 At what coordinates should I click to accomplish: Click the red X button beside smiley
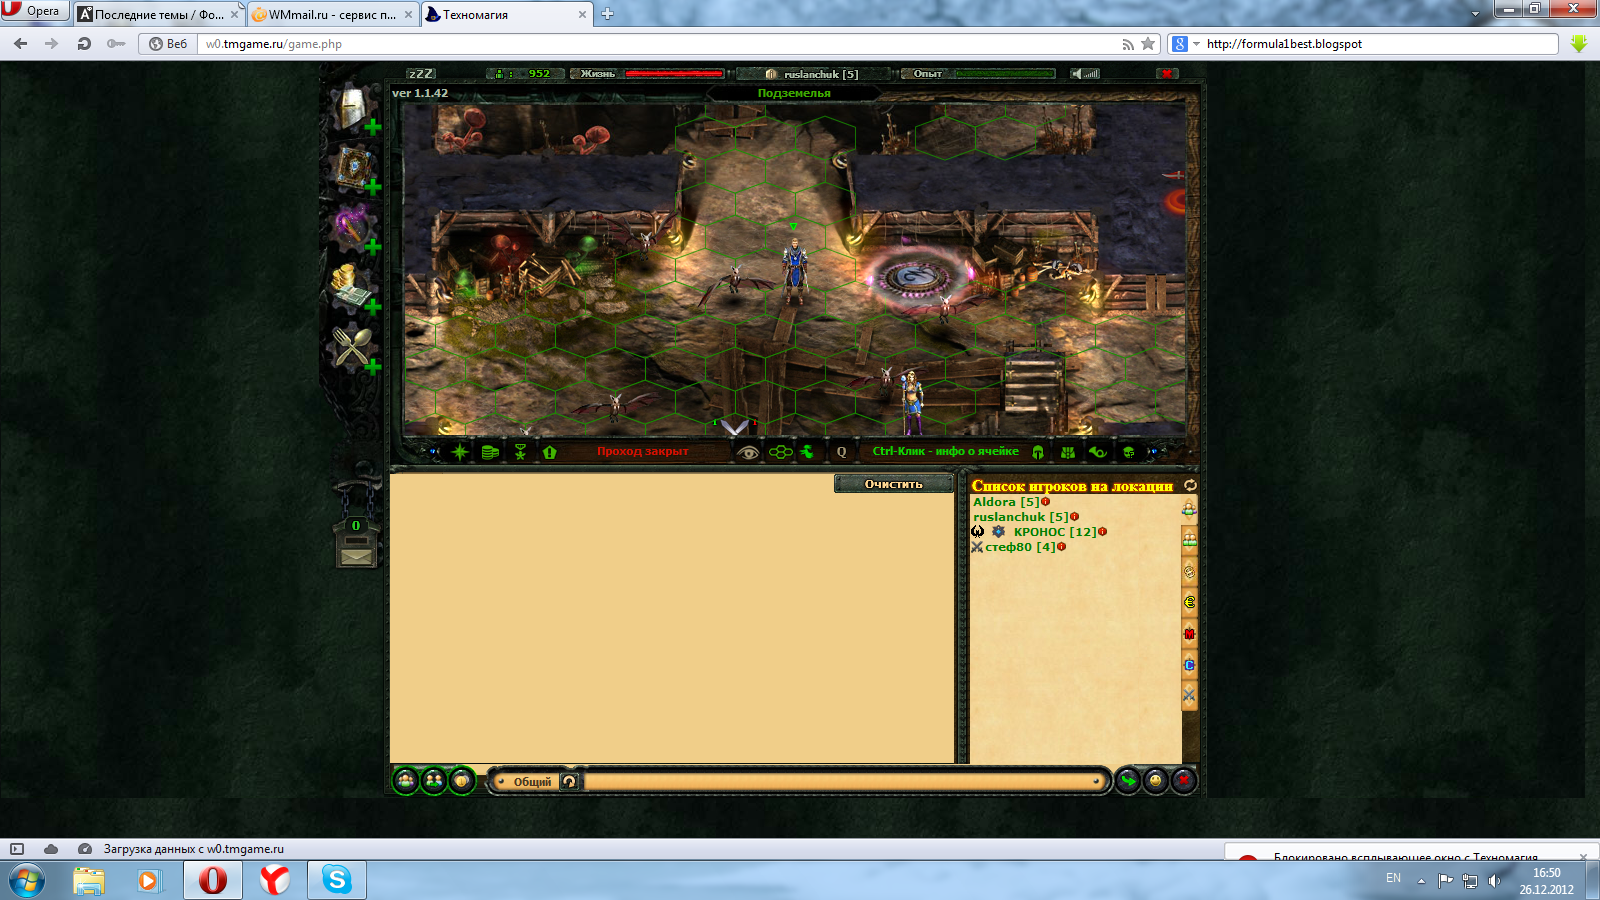(x=1184, y=780)
